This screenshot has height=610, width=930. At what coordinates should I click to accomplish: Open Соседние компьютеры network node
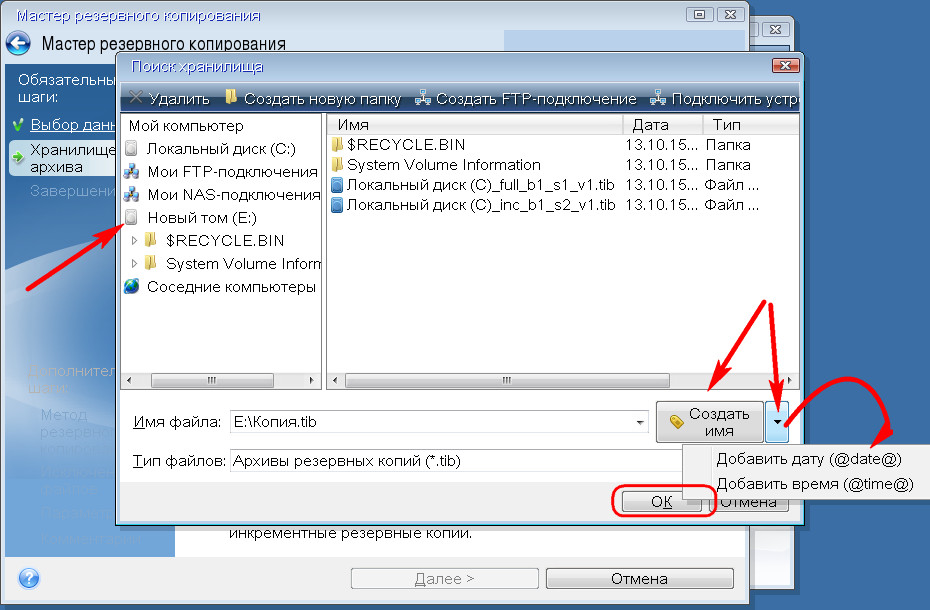coord(230,286)
